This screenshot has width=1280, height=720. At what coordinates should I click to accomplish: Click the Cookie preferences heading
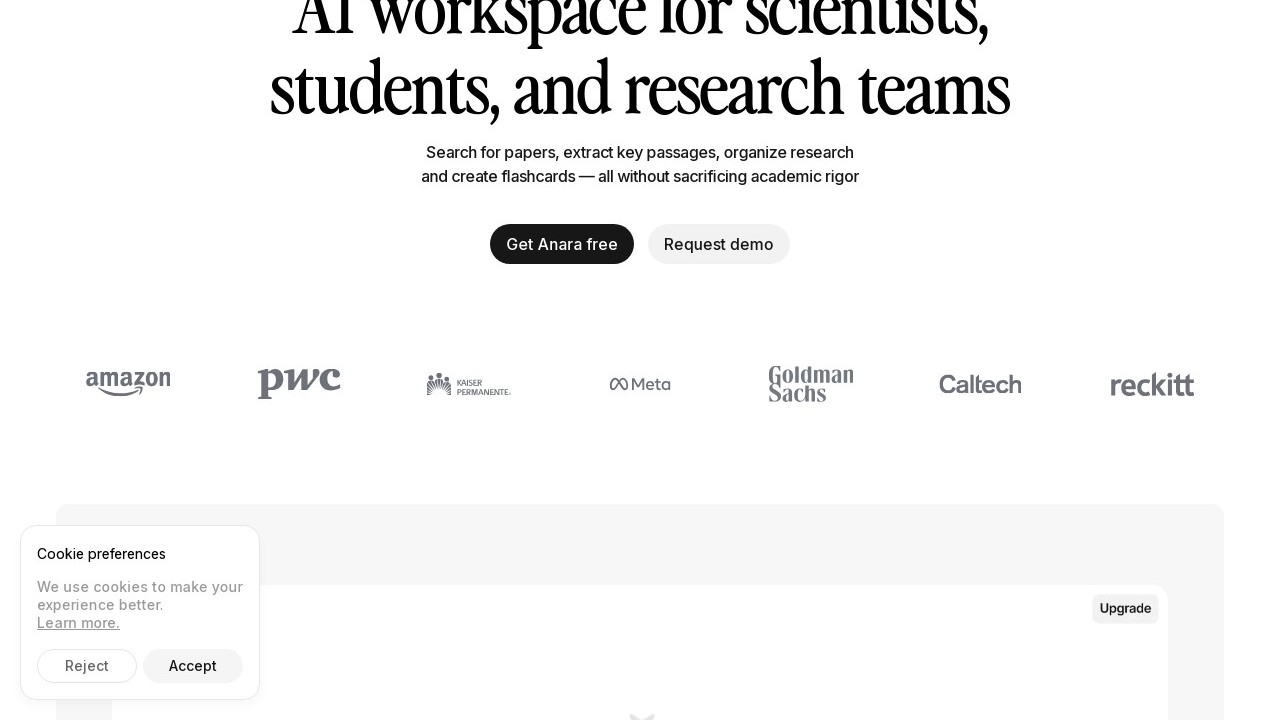pyautogui.click(x=101, y=554)
